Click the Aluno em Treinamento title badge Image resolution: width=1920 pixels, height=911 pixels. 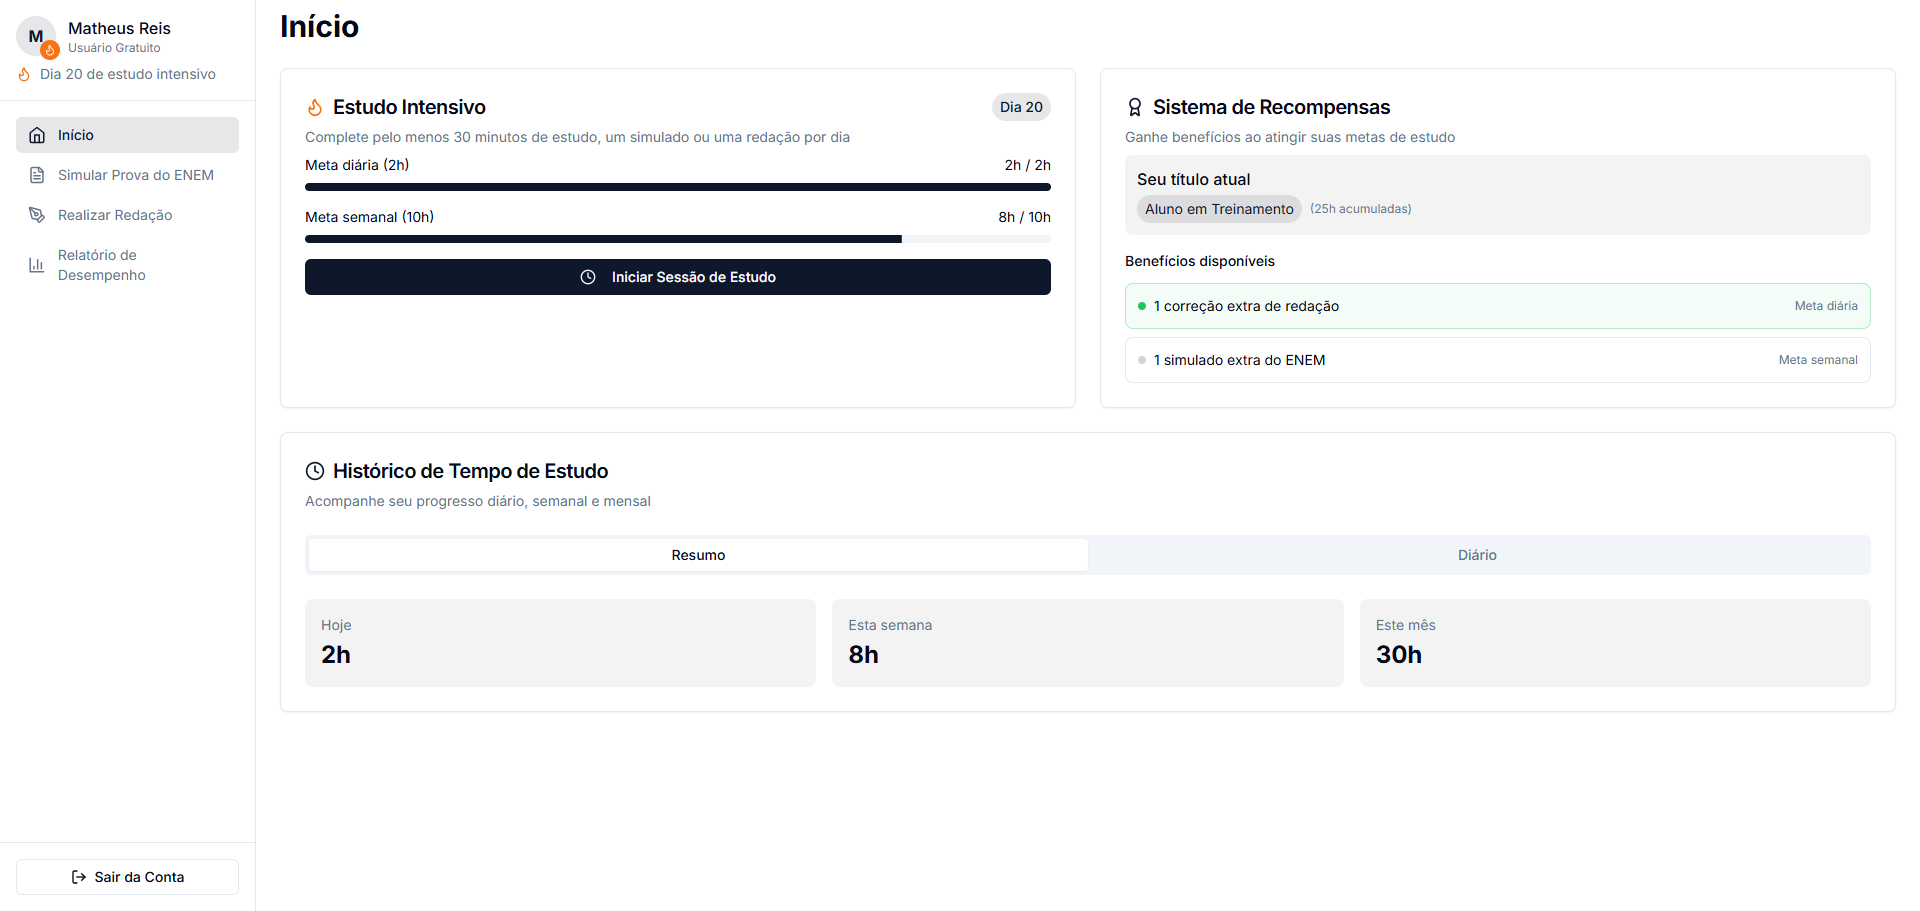tap(1219, 209)
